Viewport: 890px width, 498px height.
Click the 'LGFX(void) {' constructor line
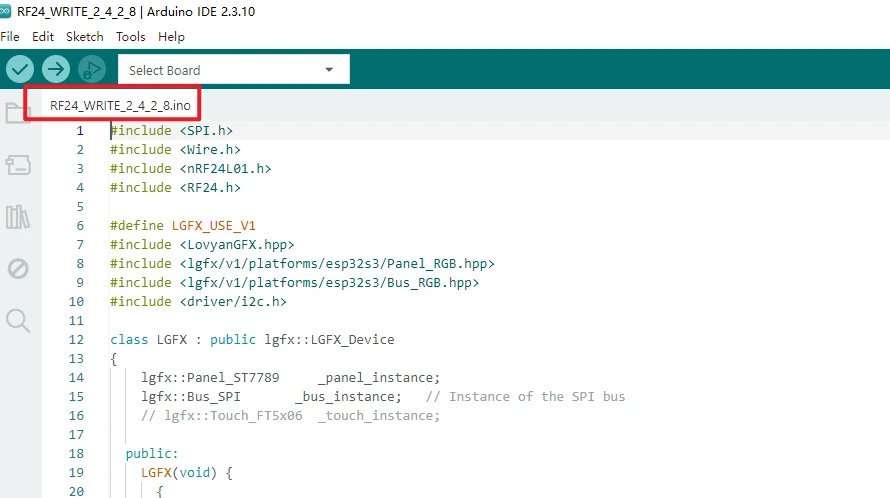(187, 472)
